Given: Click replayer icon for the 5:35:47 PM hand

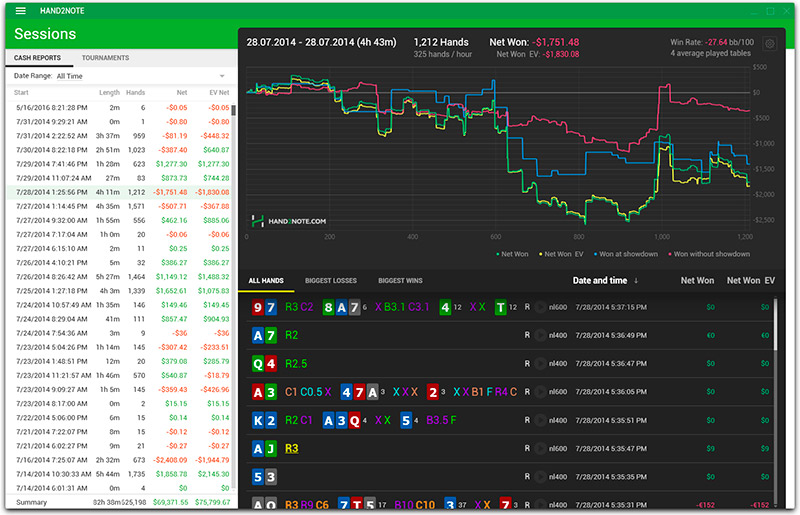Looking at the screenshot, I should pos(541,448).
